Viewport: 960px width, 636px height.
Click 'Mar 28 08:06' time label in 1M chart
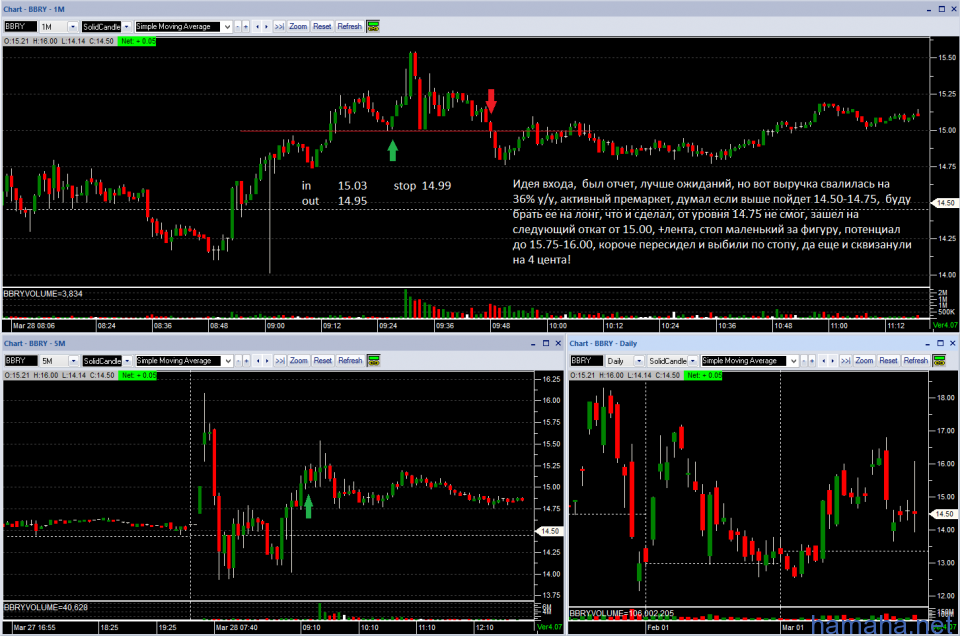tap(34, 326)
